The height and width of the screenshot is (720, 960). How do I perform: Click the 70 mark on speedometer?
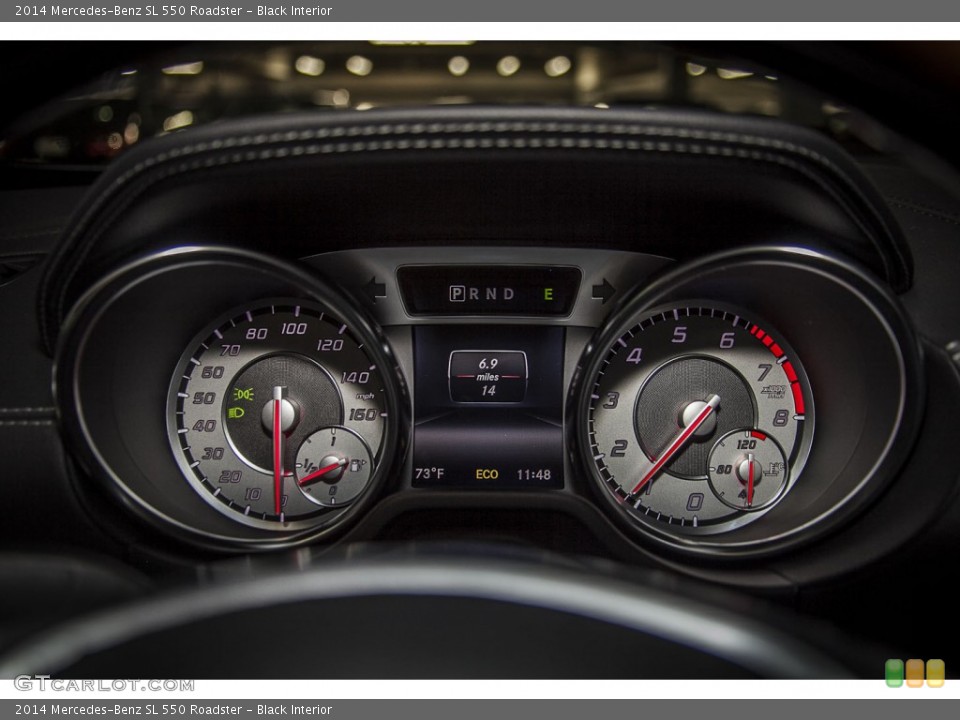[230, 350]
